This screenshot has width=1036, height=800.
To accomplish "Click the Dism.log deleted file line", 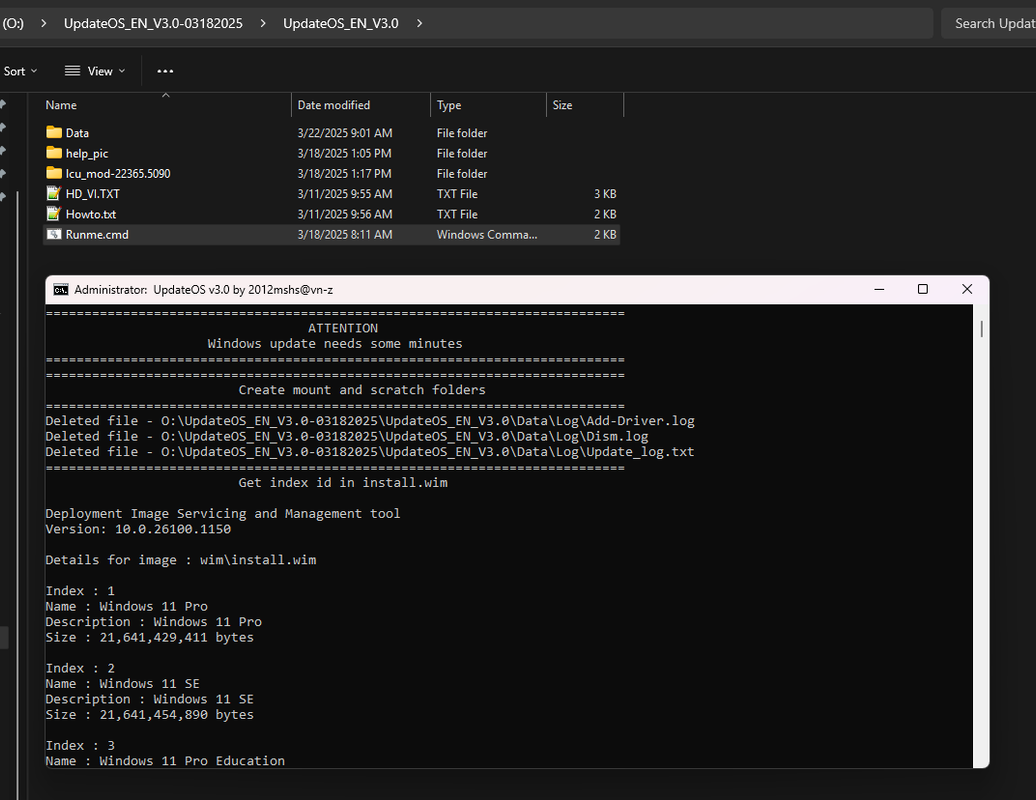I will point(347,436).
